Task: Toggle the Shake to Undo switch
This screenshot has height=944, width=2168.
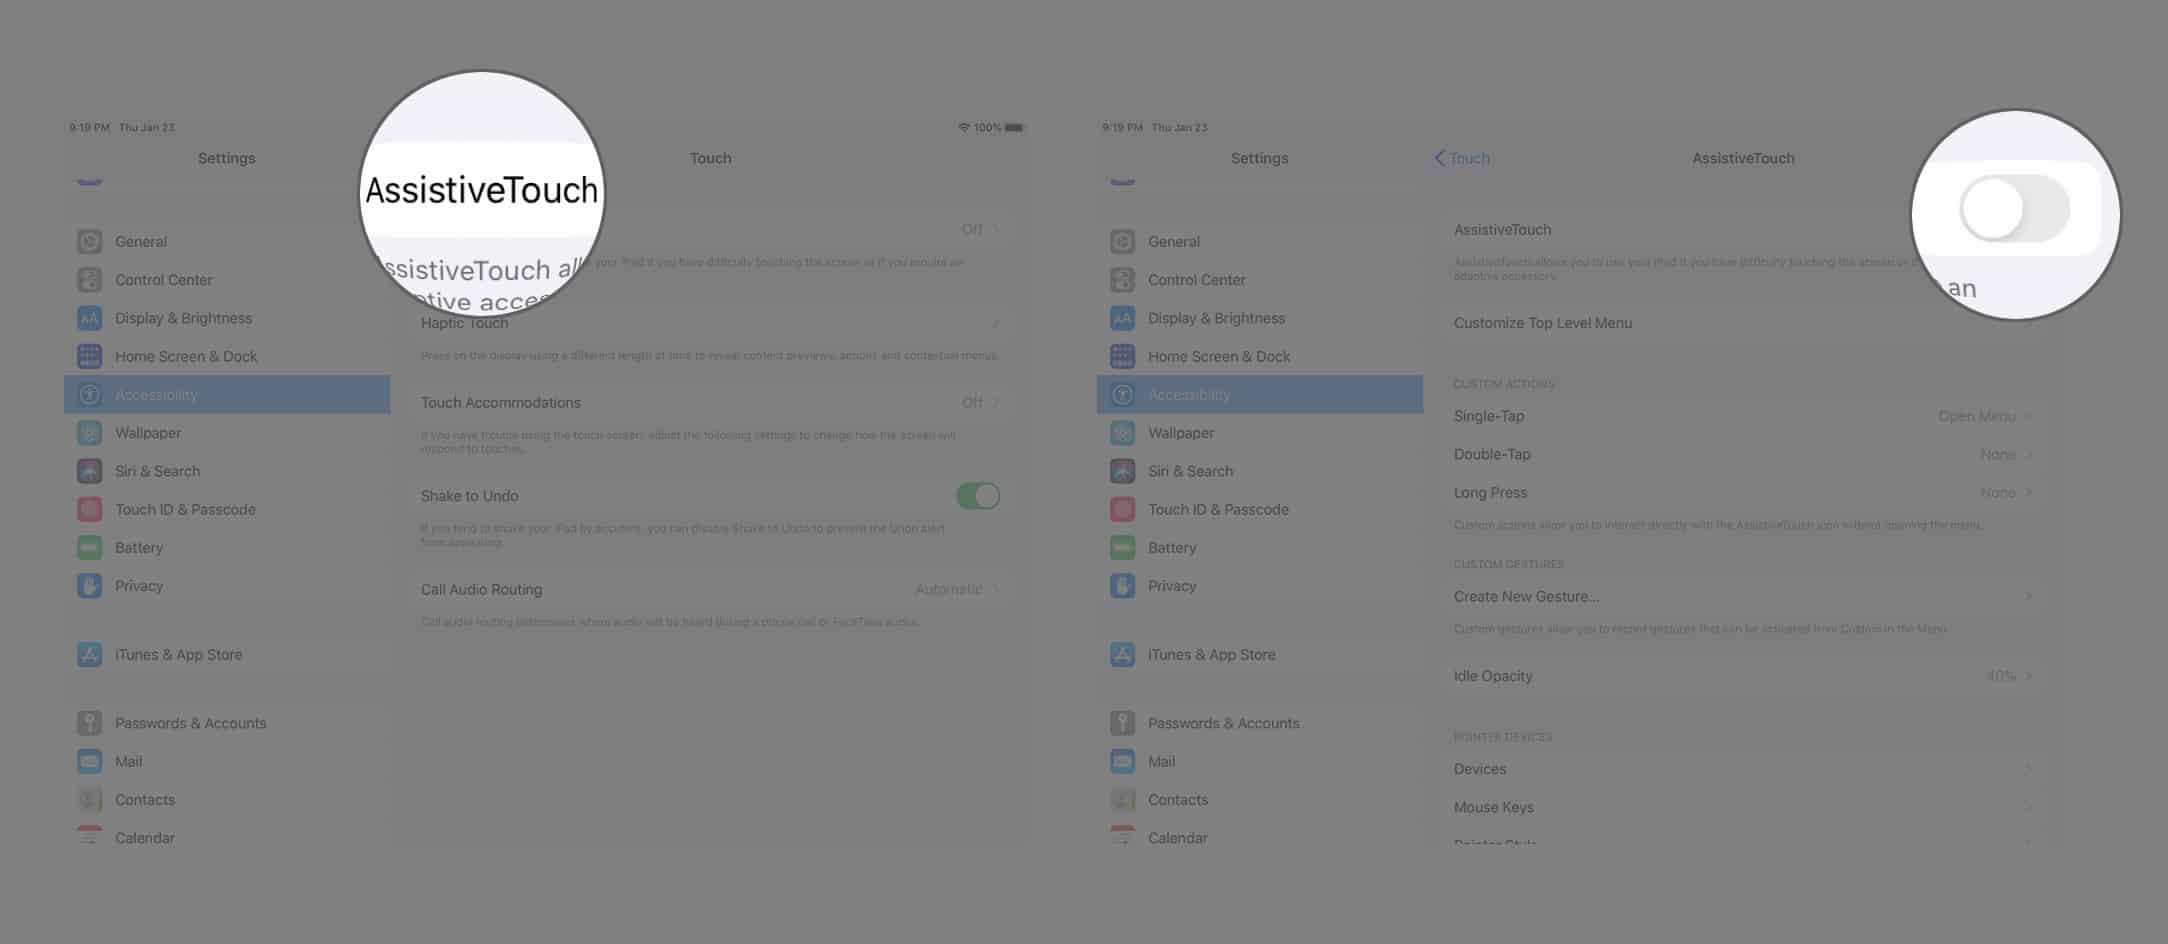Action: tap(978, 496)
